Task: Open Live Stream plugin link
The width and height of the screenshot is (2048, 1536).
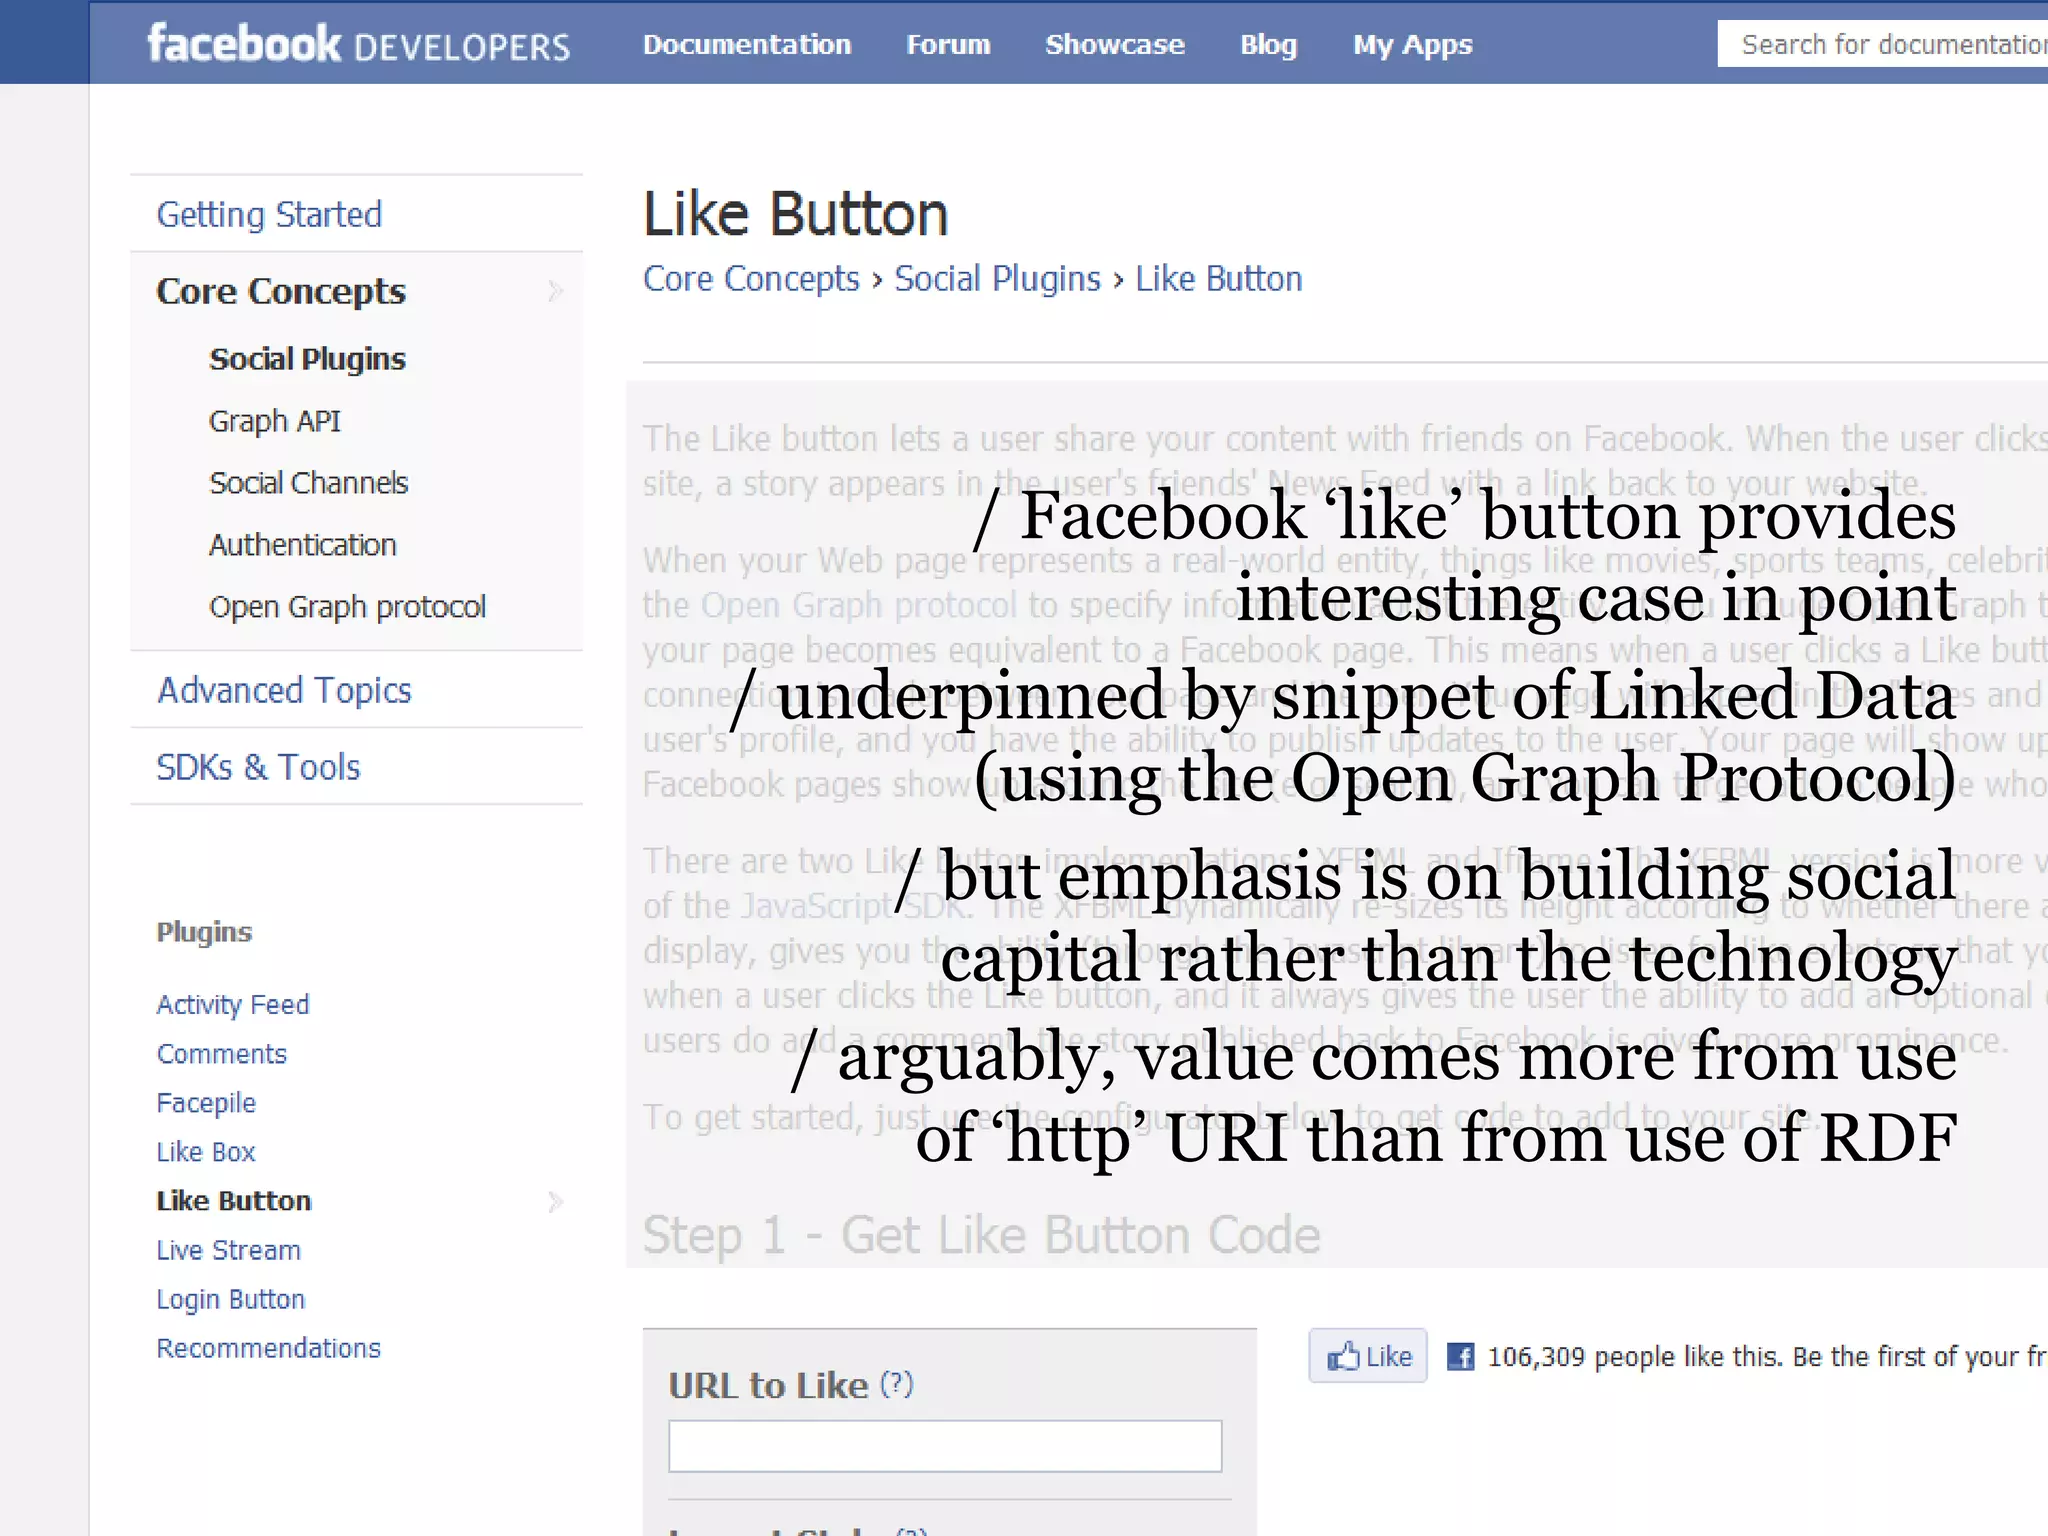Action: coord(228,1250)
